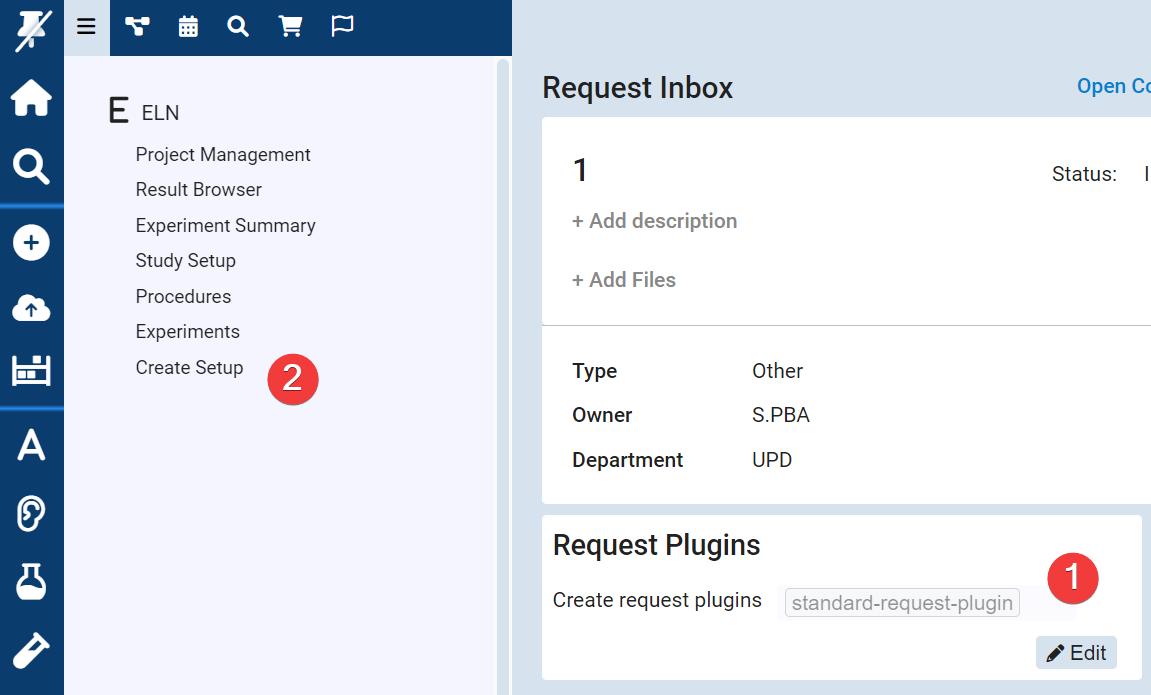Click the shopping cart icon

point(290,27)
